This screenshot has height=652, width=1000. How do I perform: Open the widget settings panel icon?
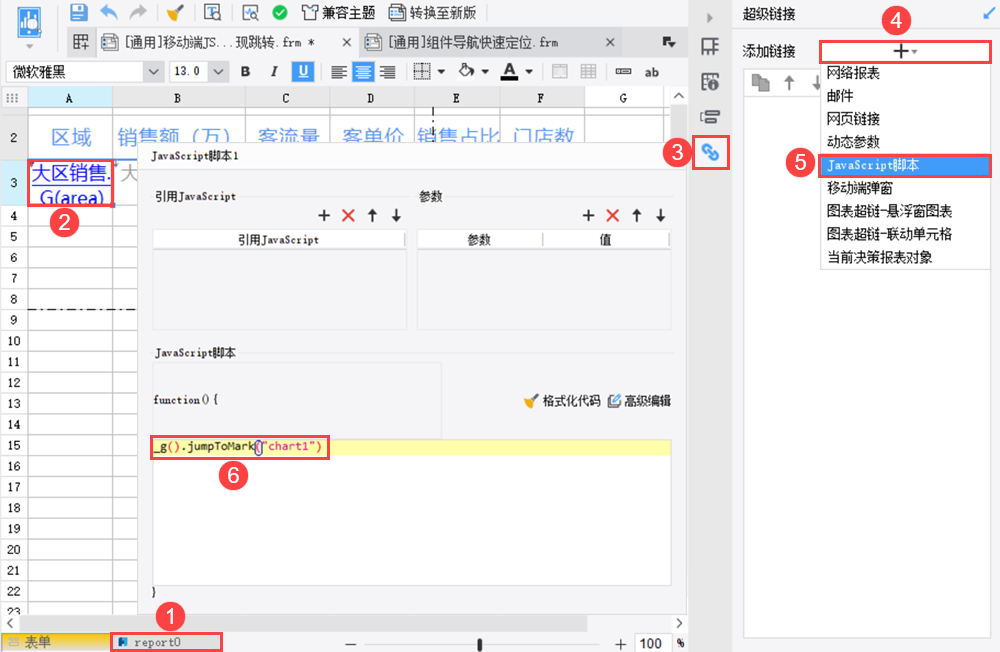pos(710,117)
